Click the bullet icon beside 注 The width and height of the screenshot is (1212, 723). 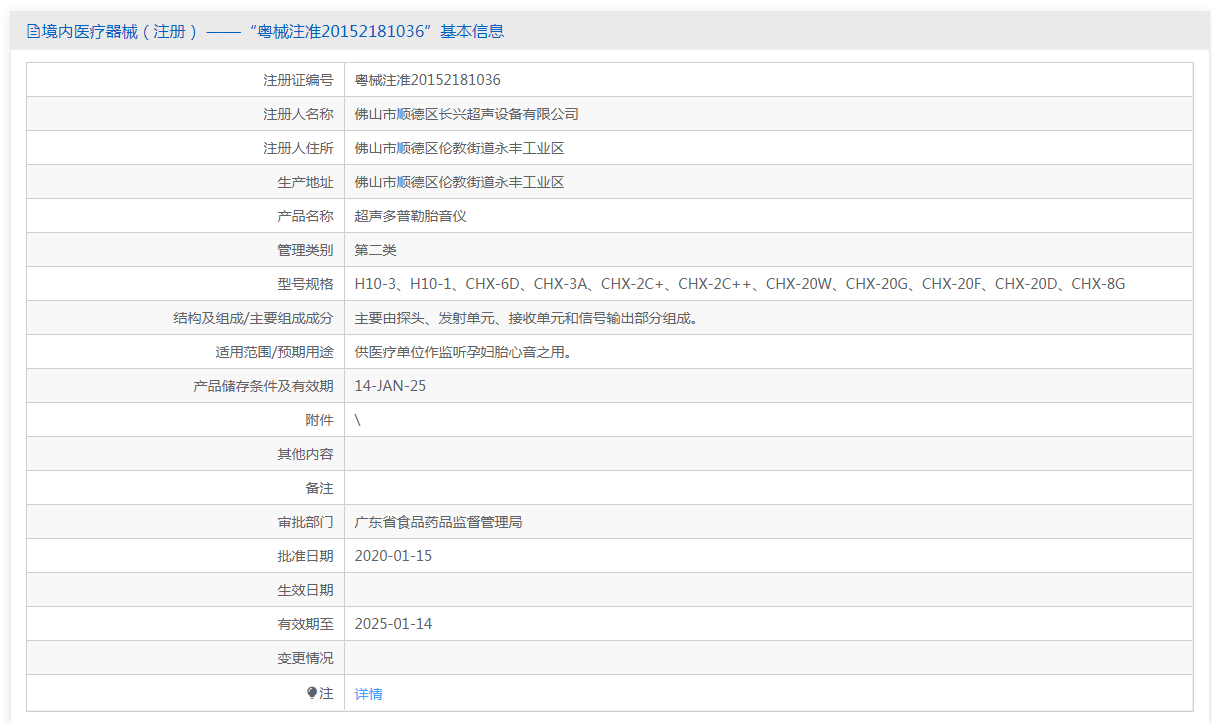coord(312,692)
